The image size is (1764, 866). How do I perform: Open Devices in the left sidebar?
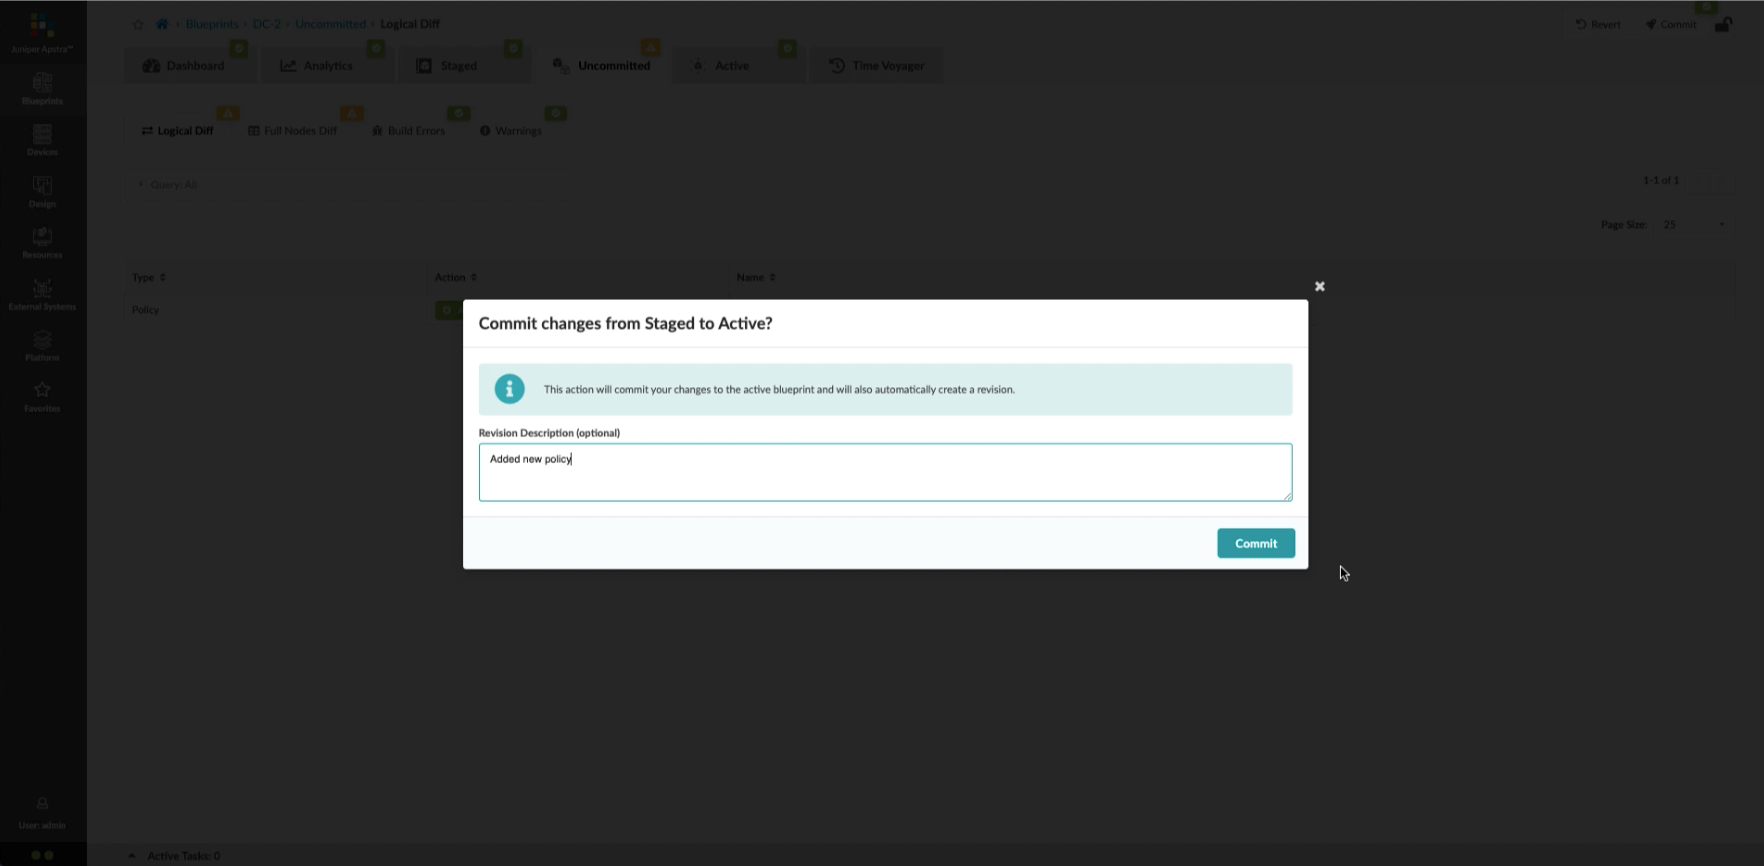42,140
